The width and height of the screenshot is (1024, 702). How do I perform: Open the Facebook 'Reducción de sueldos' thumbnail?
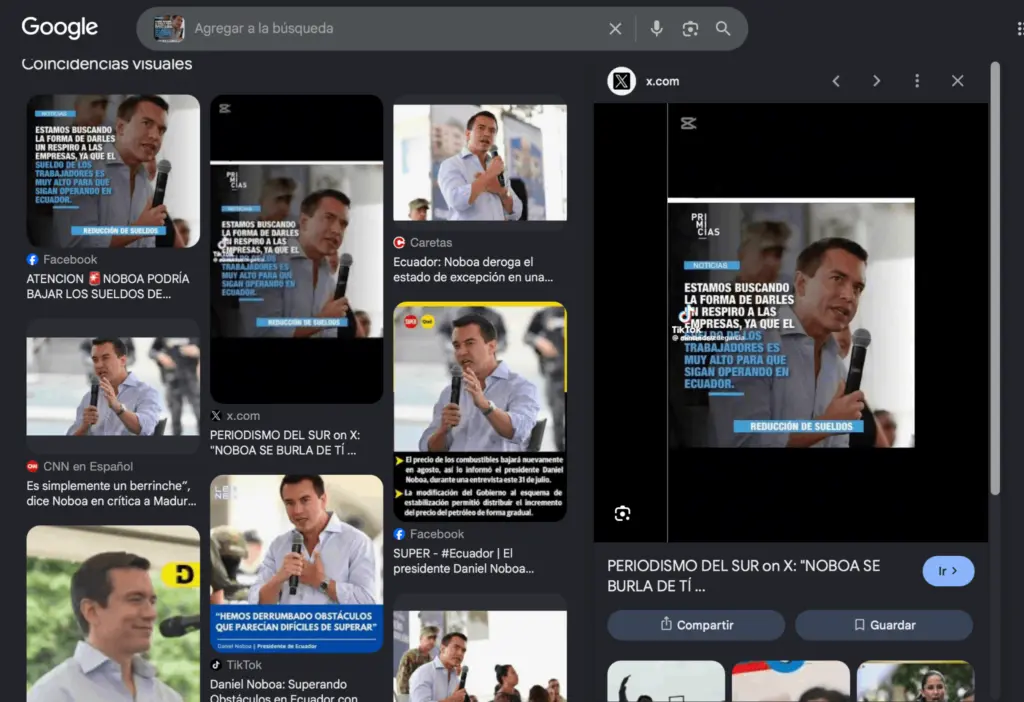[113, 171]
